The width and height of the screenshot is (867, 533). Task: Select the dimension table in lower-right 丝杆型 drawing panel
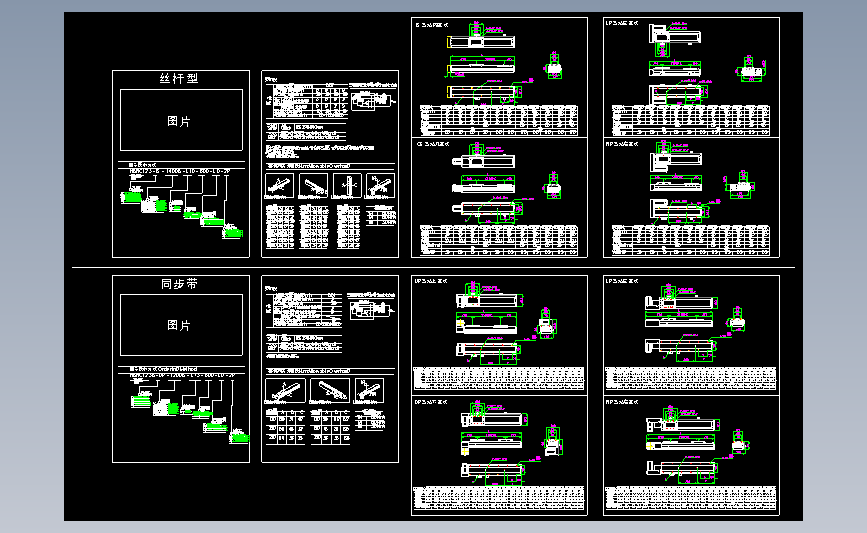coord(691,240)
